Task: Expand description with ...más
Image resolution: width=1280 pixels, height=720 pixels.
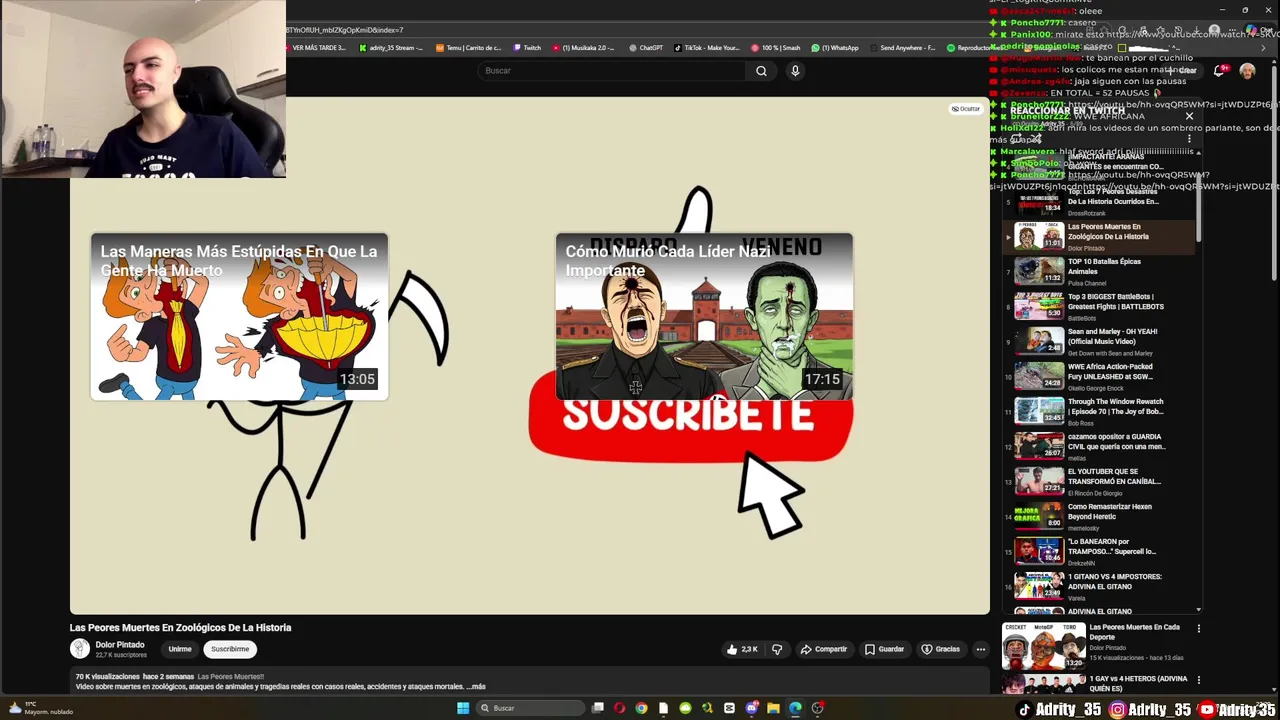Action: (476, 687)
